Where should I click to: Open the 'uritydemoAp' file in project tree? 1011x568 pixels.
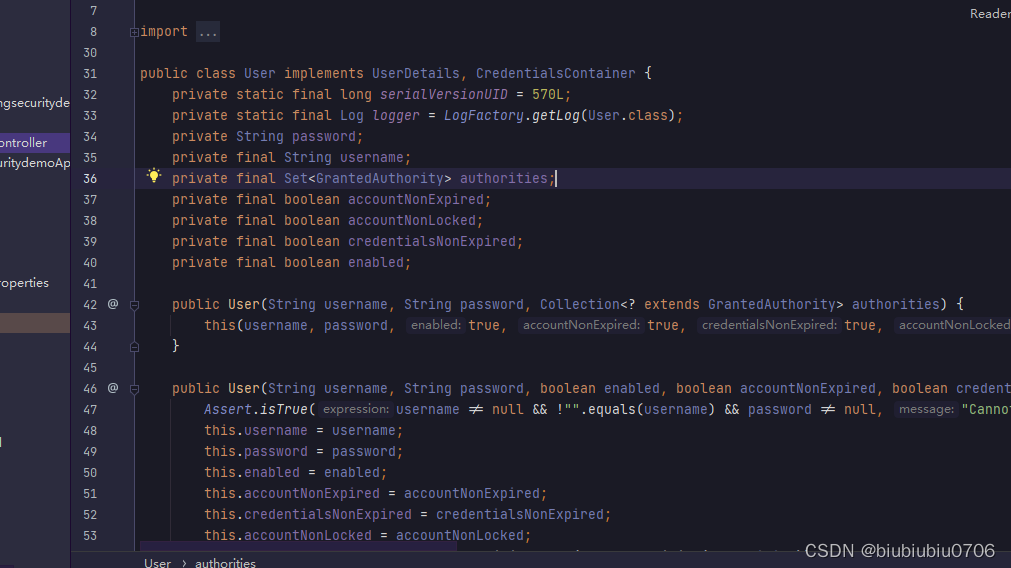35,163
